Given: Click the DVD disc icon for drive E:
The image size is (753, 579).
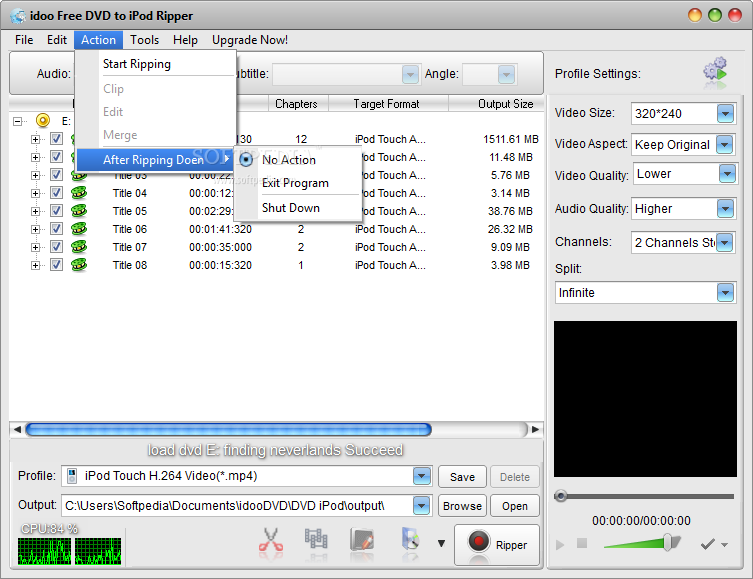Looking at the screenshot, I should click(x=43, y=121).
